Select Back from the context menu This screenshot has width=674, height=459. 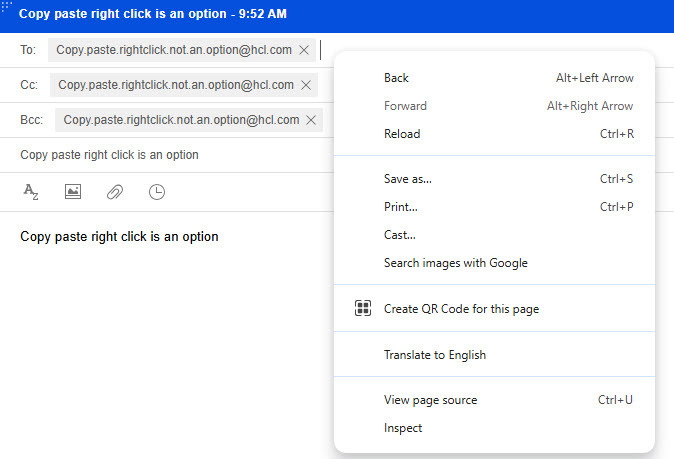(396, 78)
